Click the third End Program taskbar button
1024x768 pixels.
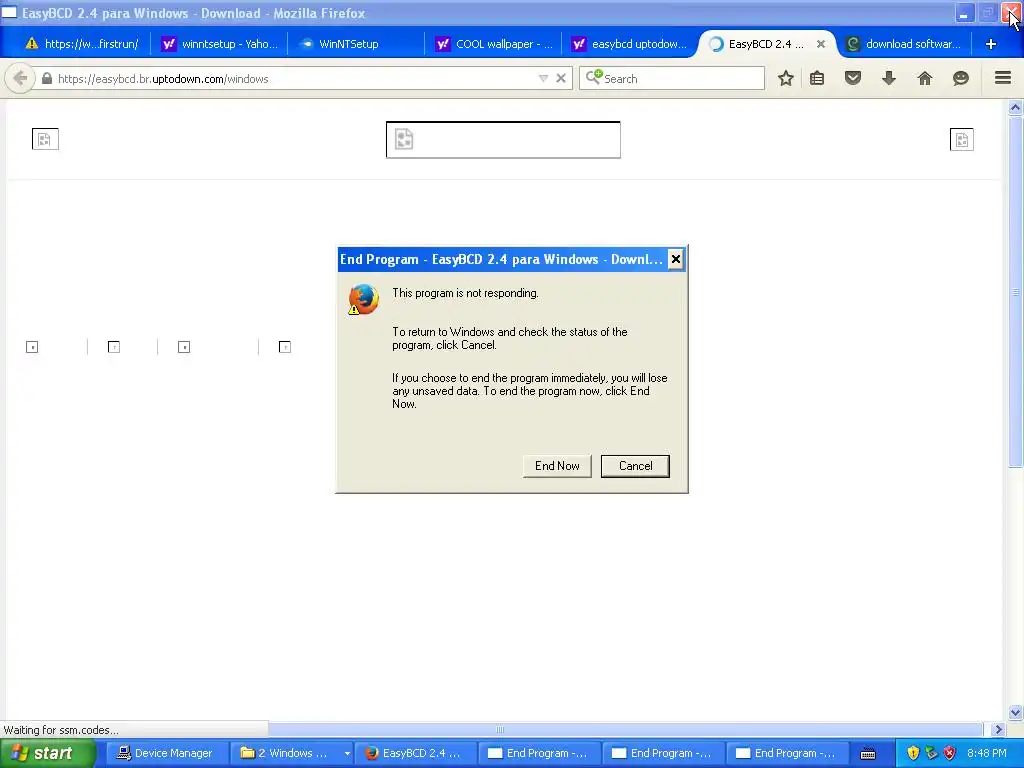click(786, 753)
